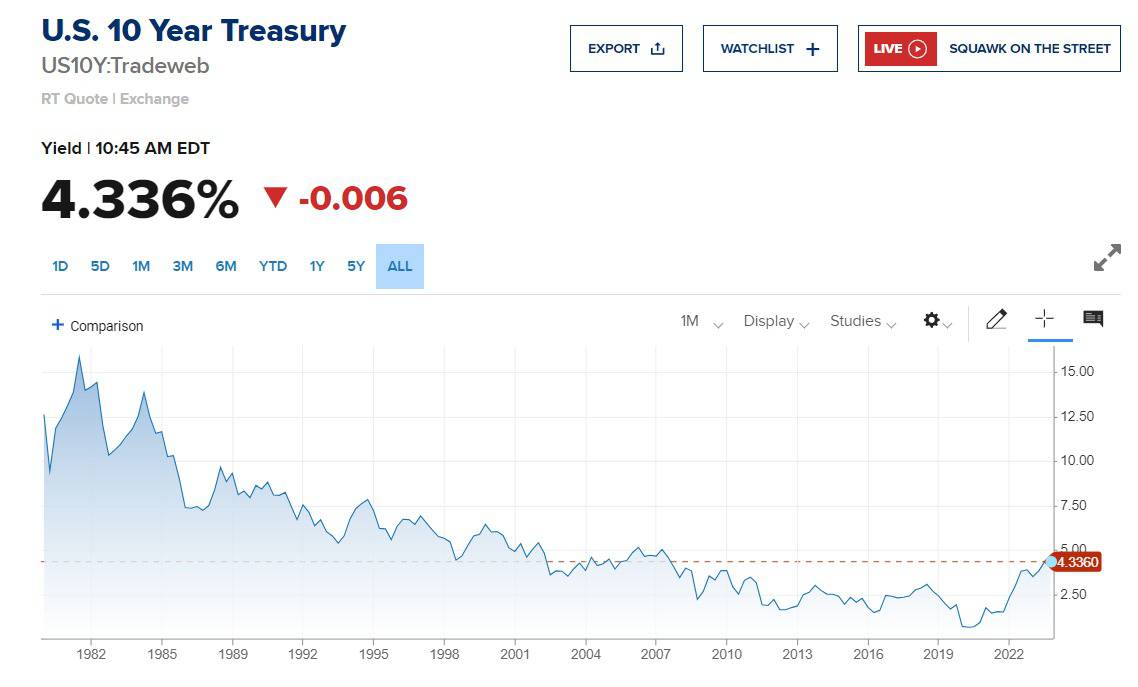Click the 4.3360 price label tag
Viewport: 1138px width, 687px height.
pos(1077,562)
